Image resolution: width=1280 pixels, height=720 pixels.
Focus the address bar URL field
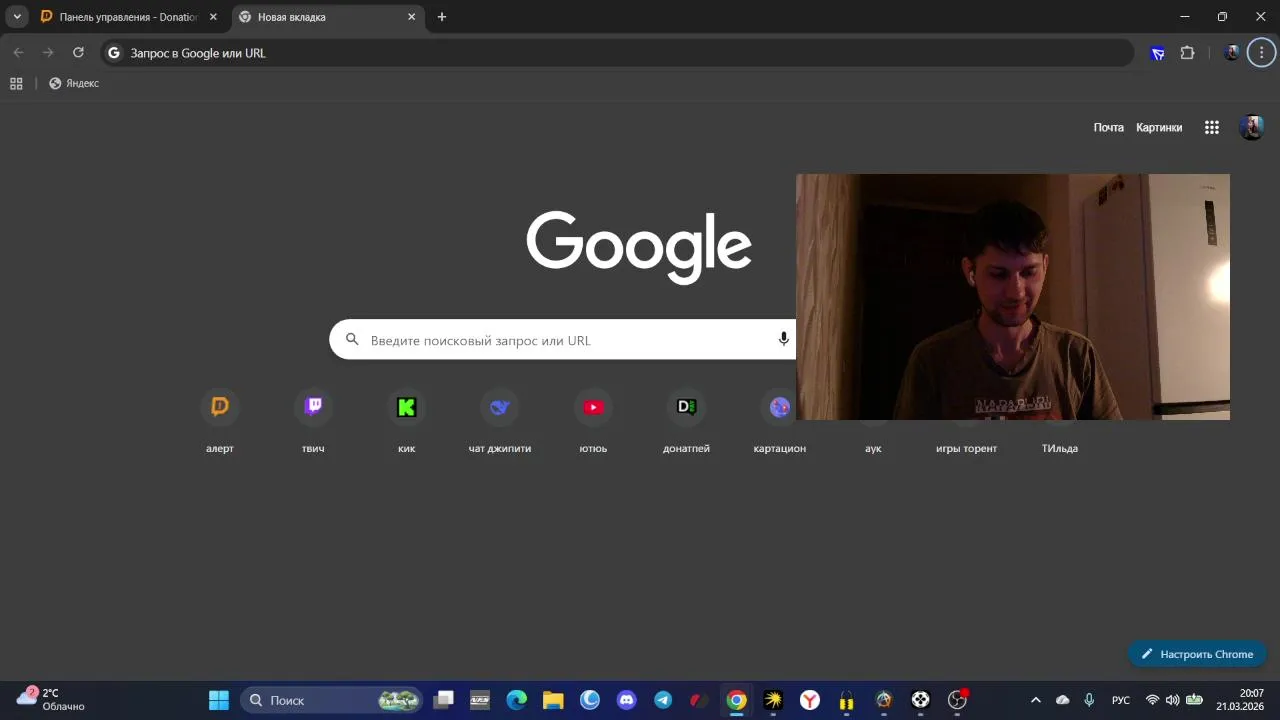pos(617,53)
